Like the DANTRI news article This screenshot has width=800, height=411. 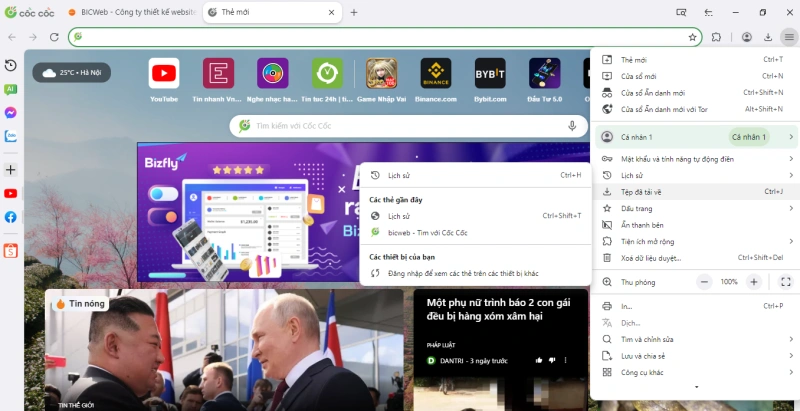[539, 361]
